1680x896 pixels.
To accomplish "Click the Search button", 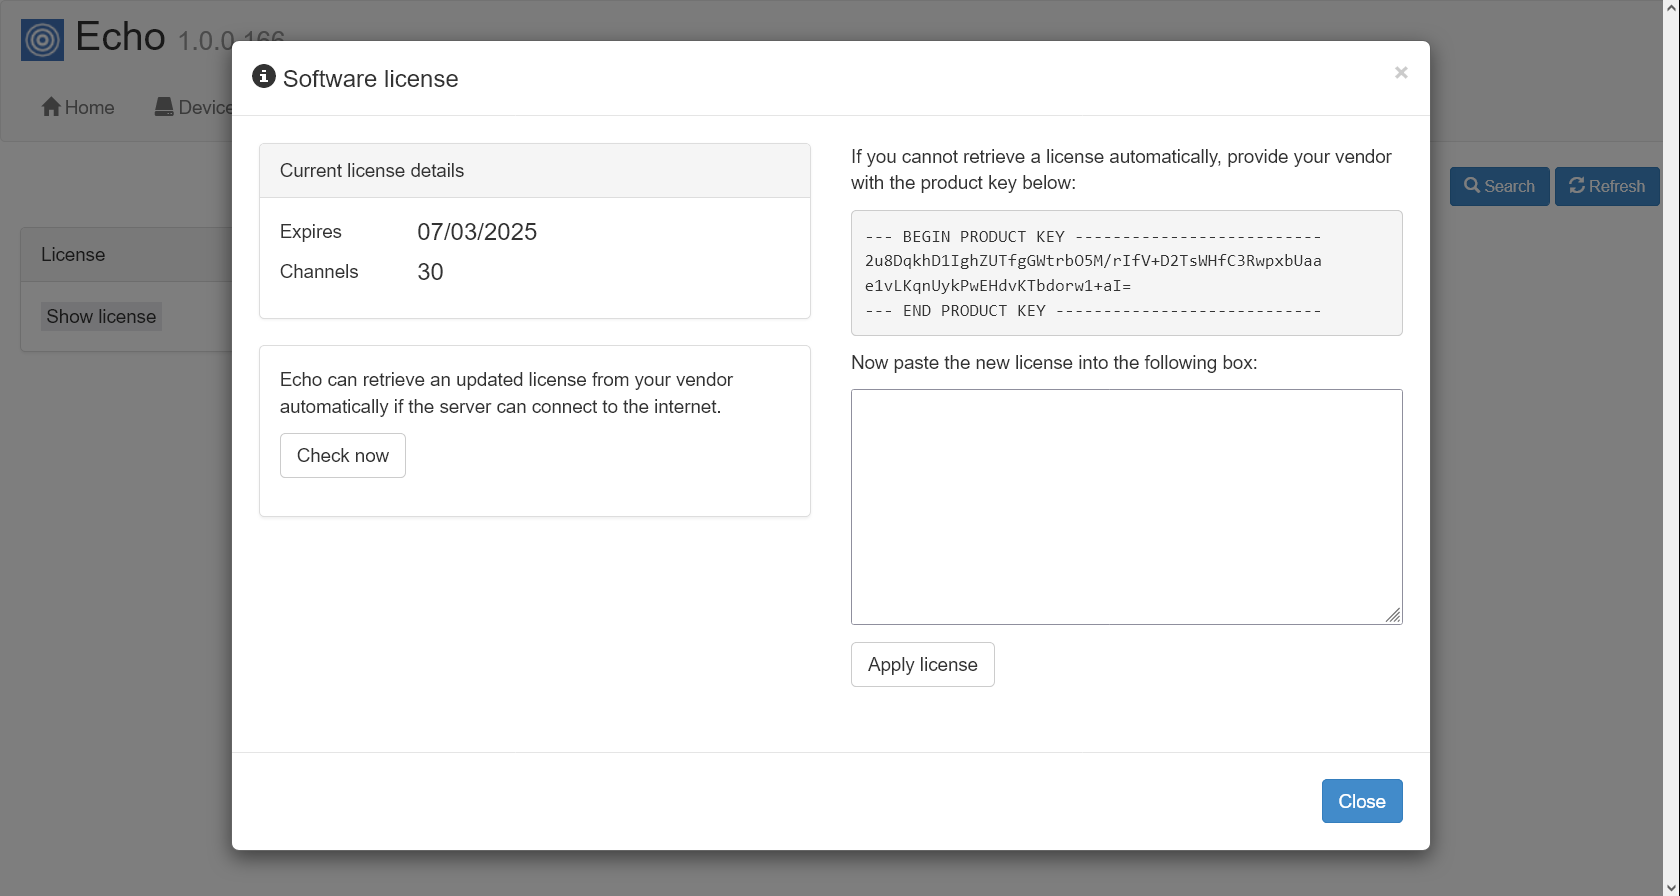I will pos(1499,186).
